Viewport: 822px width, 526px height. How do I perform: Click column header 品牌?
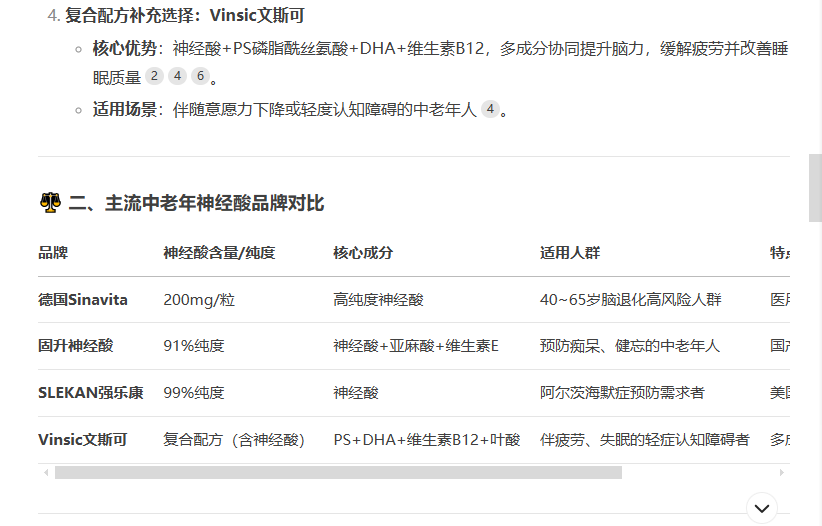tap(53, 253)
